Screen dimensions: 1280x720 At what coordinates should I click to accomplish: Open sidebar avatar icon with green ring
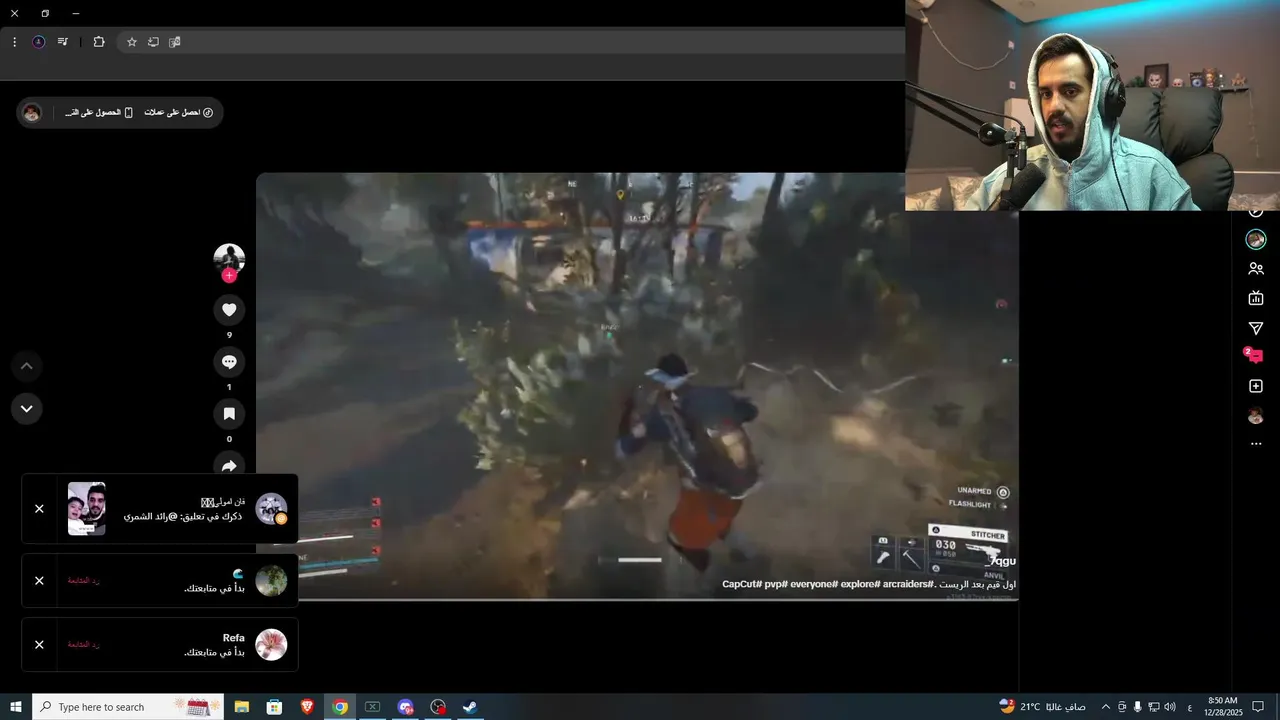pos(1256,240)
